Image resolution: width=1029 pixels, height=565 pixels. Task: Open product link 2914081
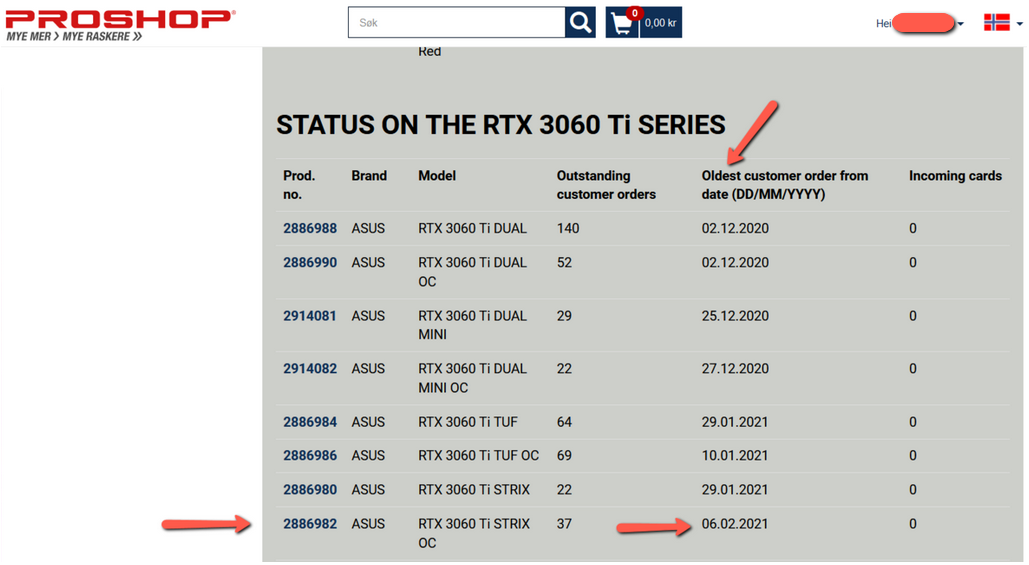coord(310,316)
